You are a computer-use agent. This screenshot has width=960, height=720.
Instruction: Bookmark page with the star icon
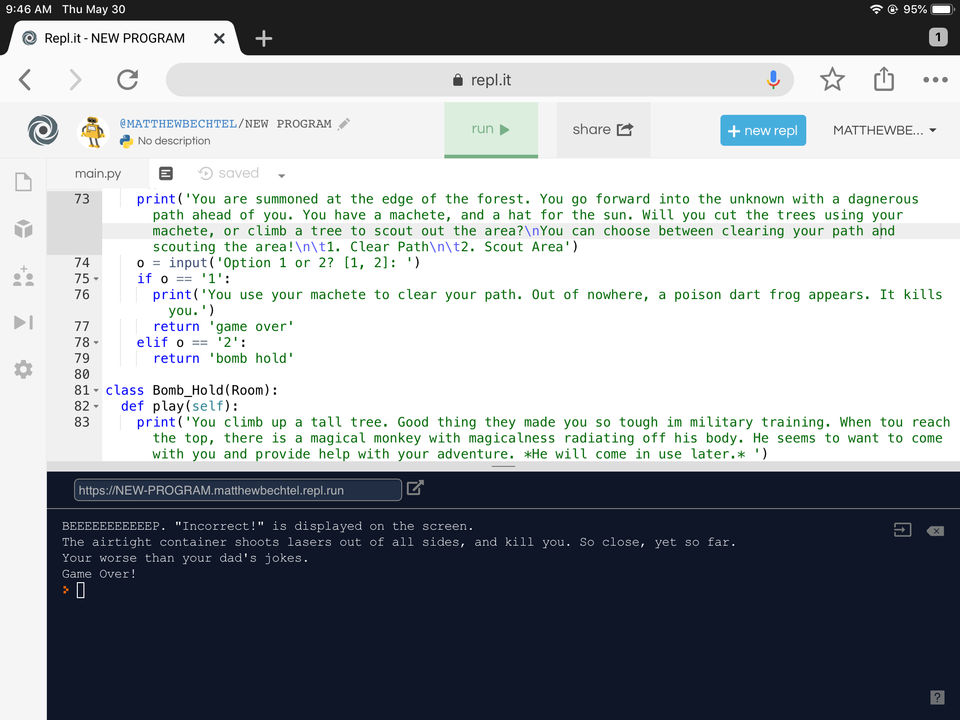[832, 80]
